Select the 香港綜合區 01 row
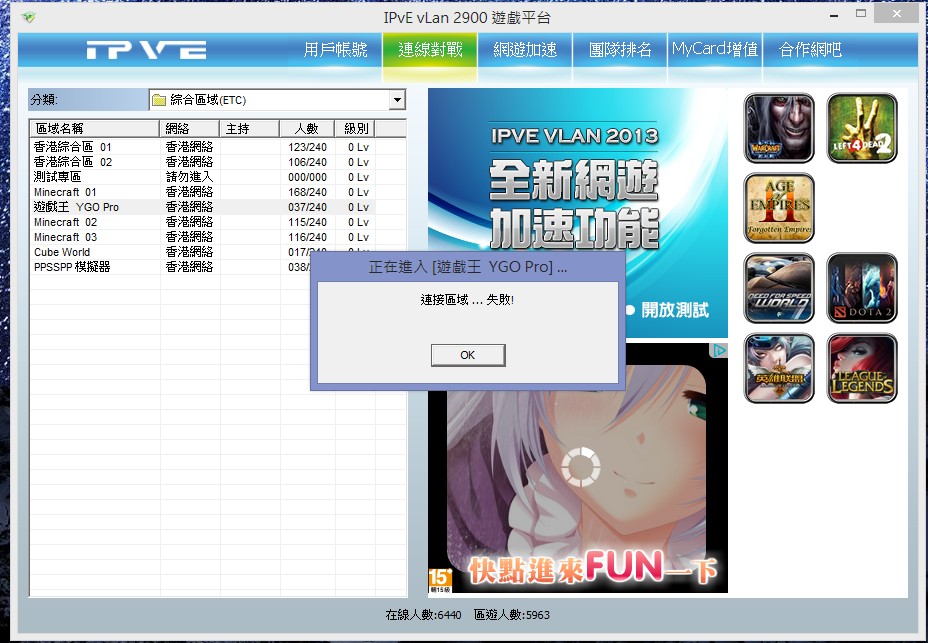Image resolution: width=928 pixels, height=643 pixels. tap(202, 147)
